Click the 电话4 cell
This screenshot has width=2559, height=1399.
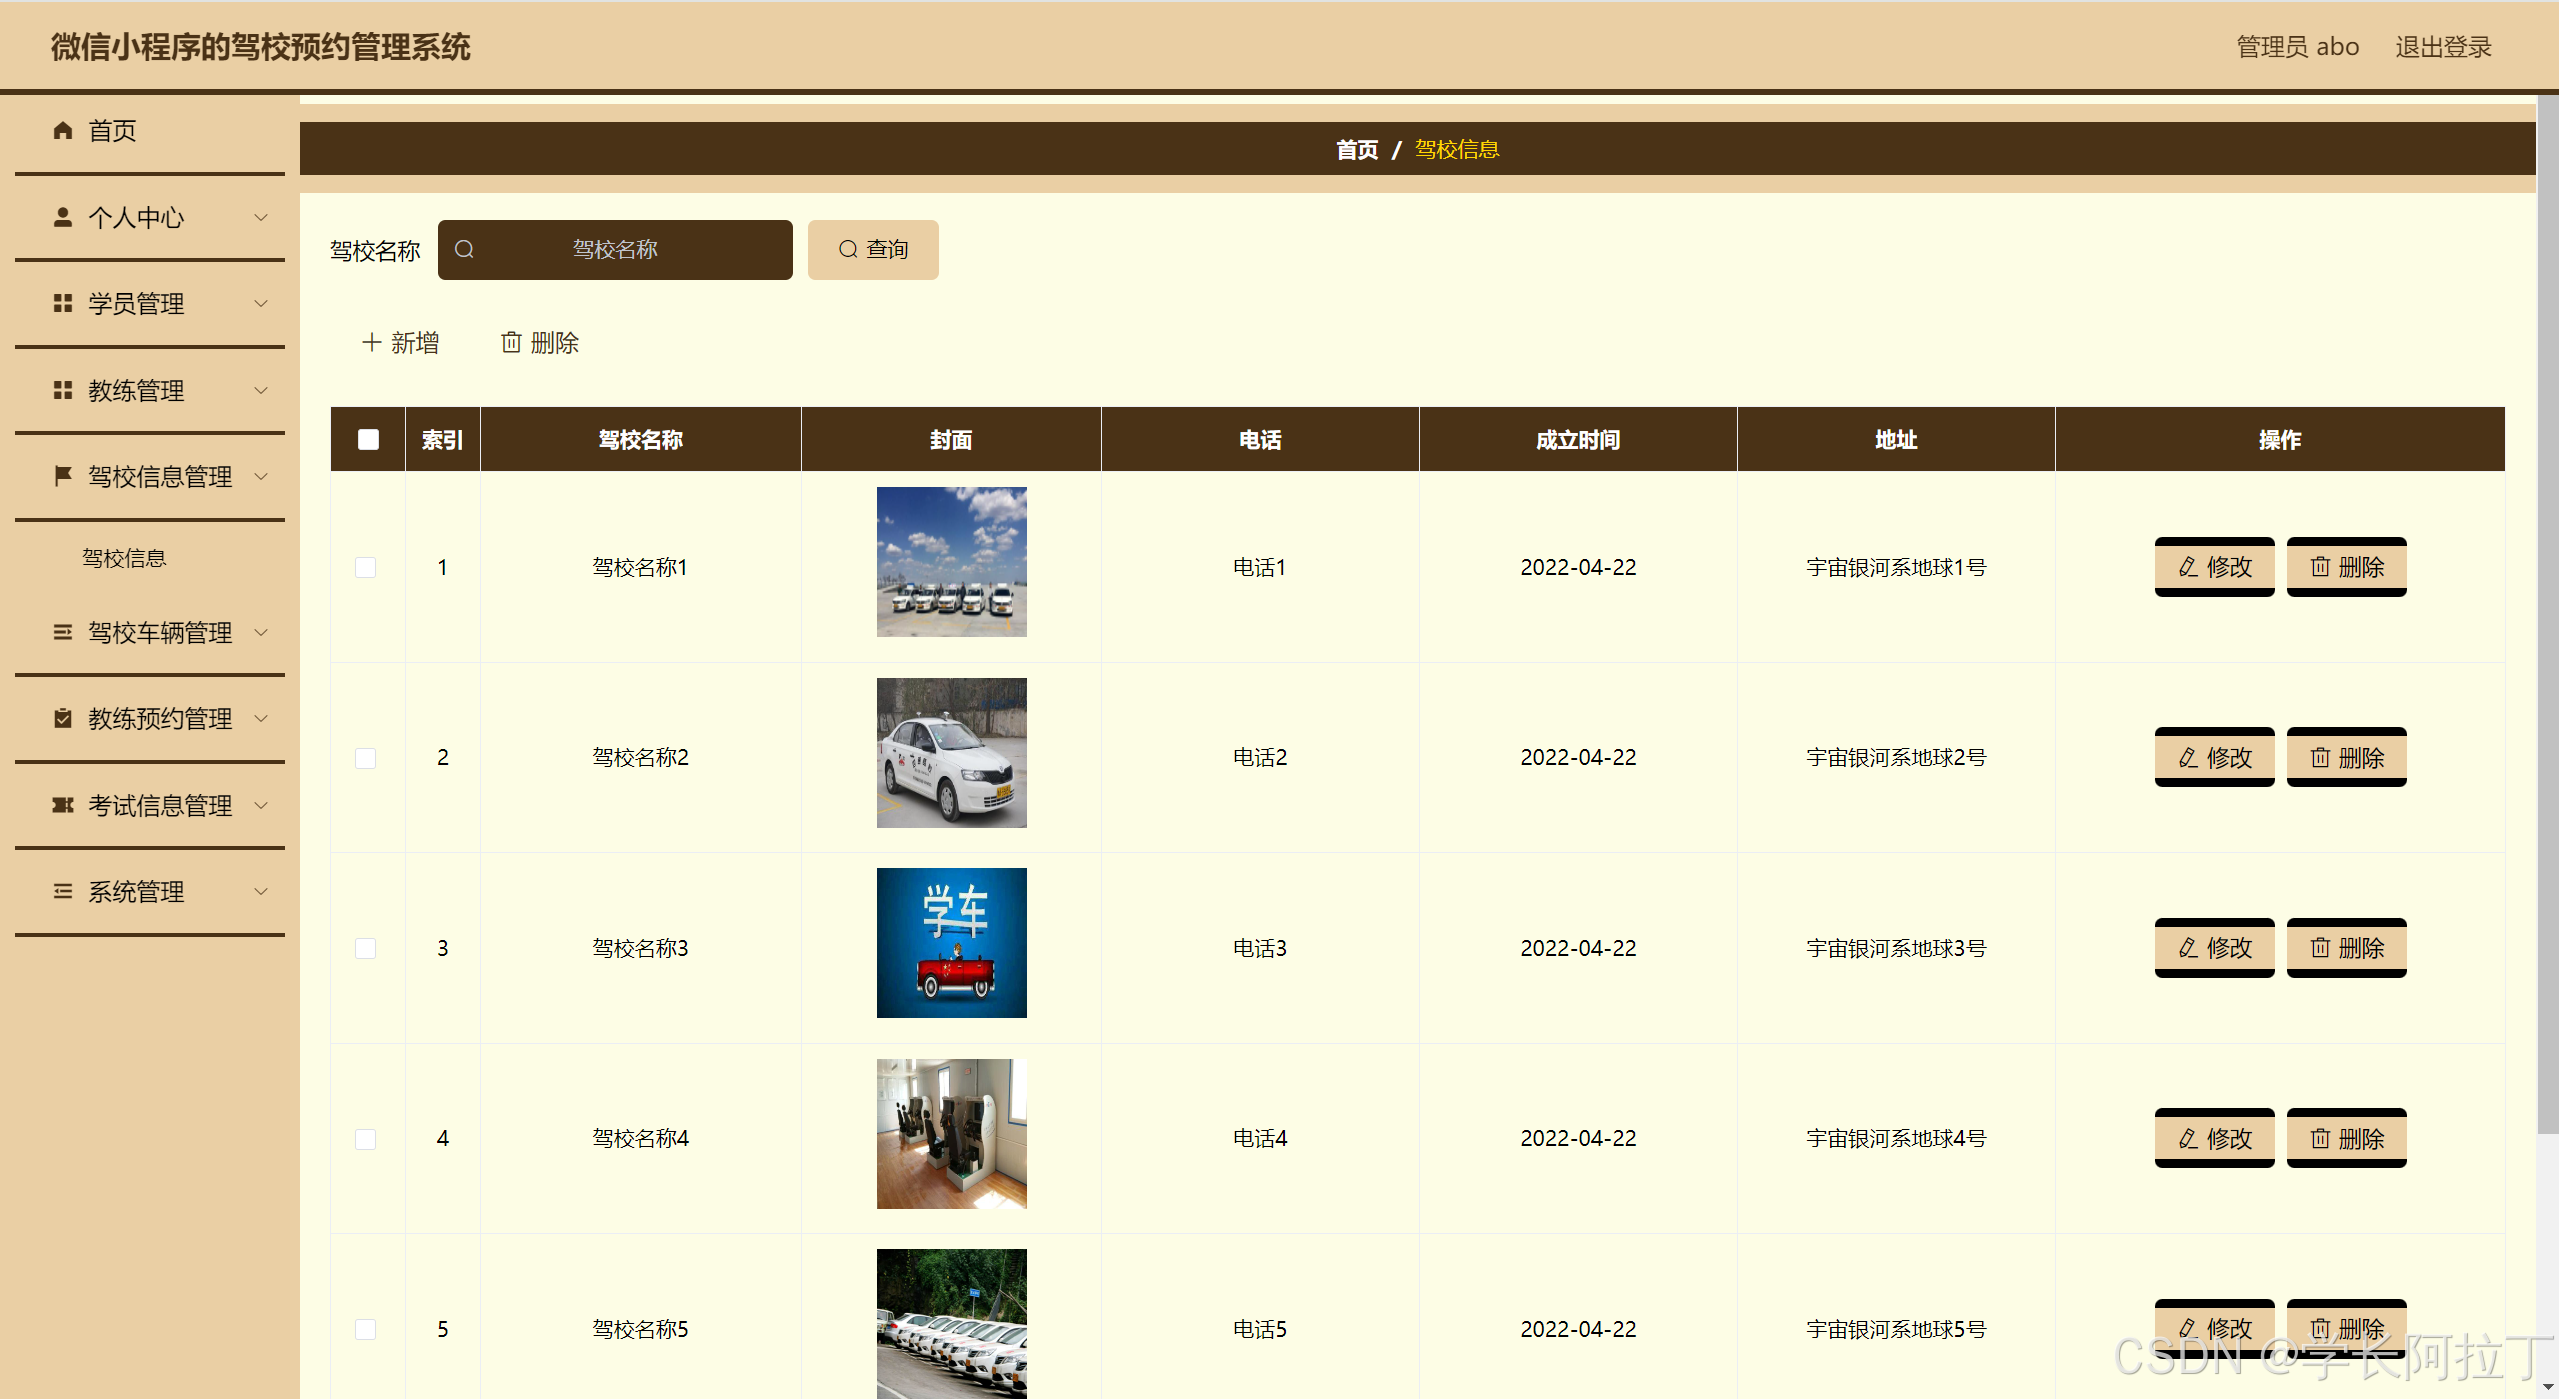1259,1138
